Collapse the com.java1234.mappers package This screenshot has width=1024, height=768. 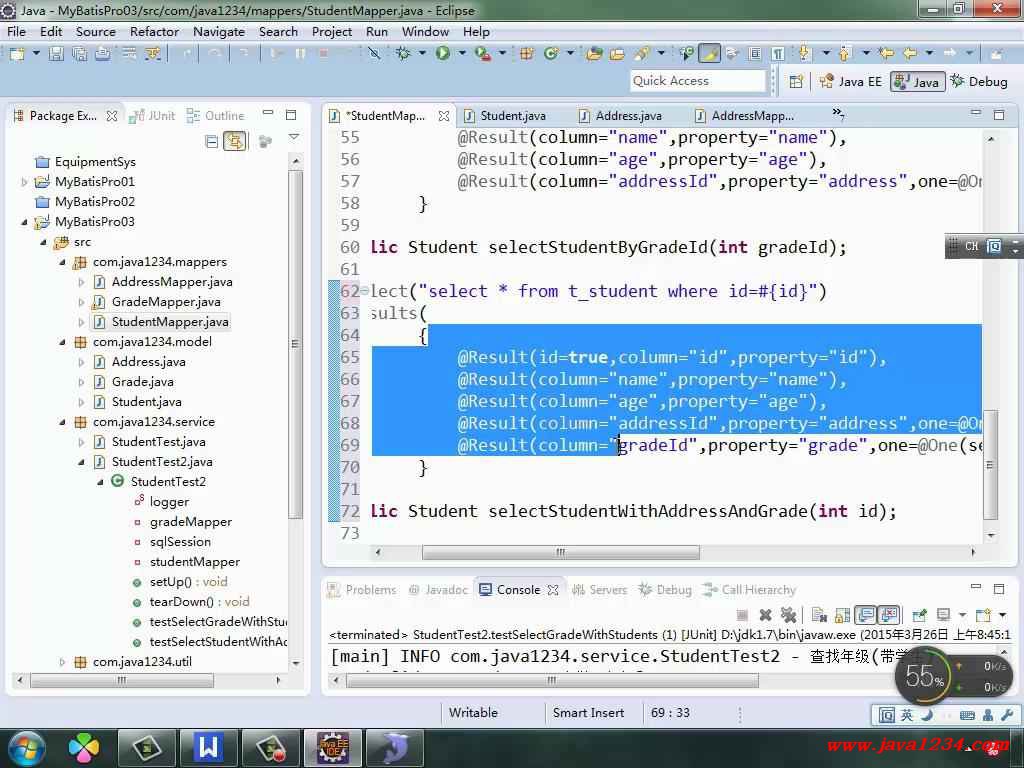pyautogui.click(x=63, y=263)
